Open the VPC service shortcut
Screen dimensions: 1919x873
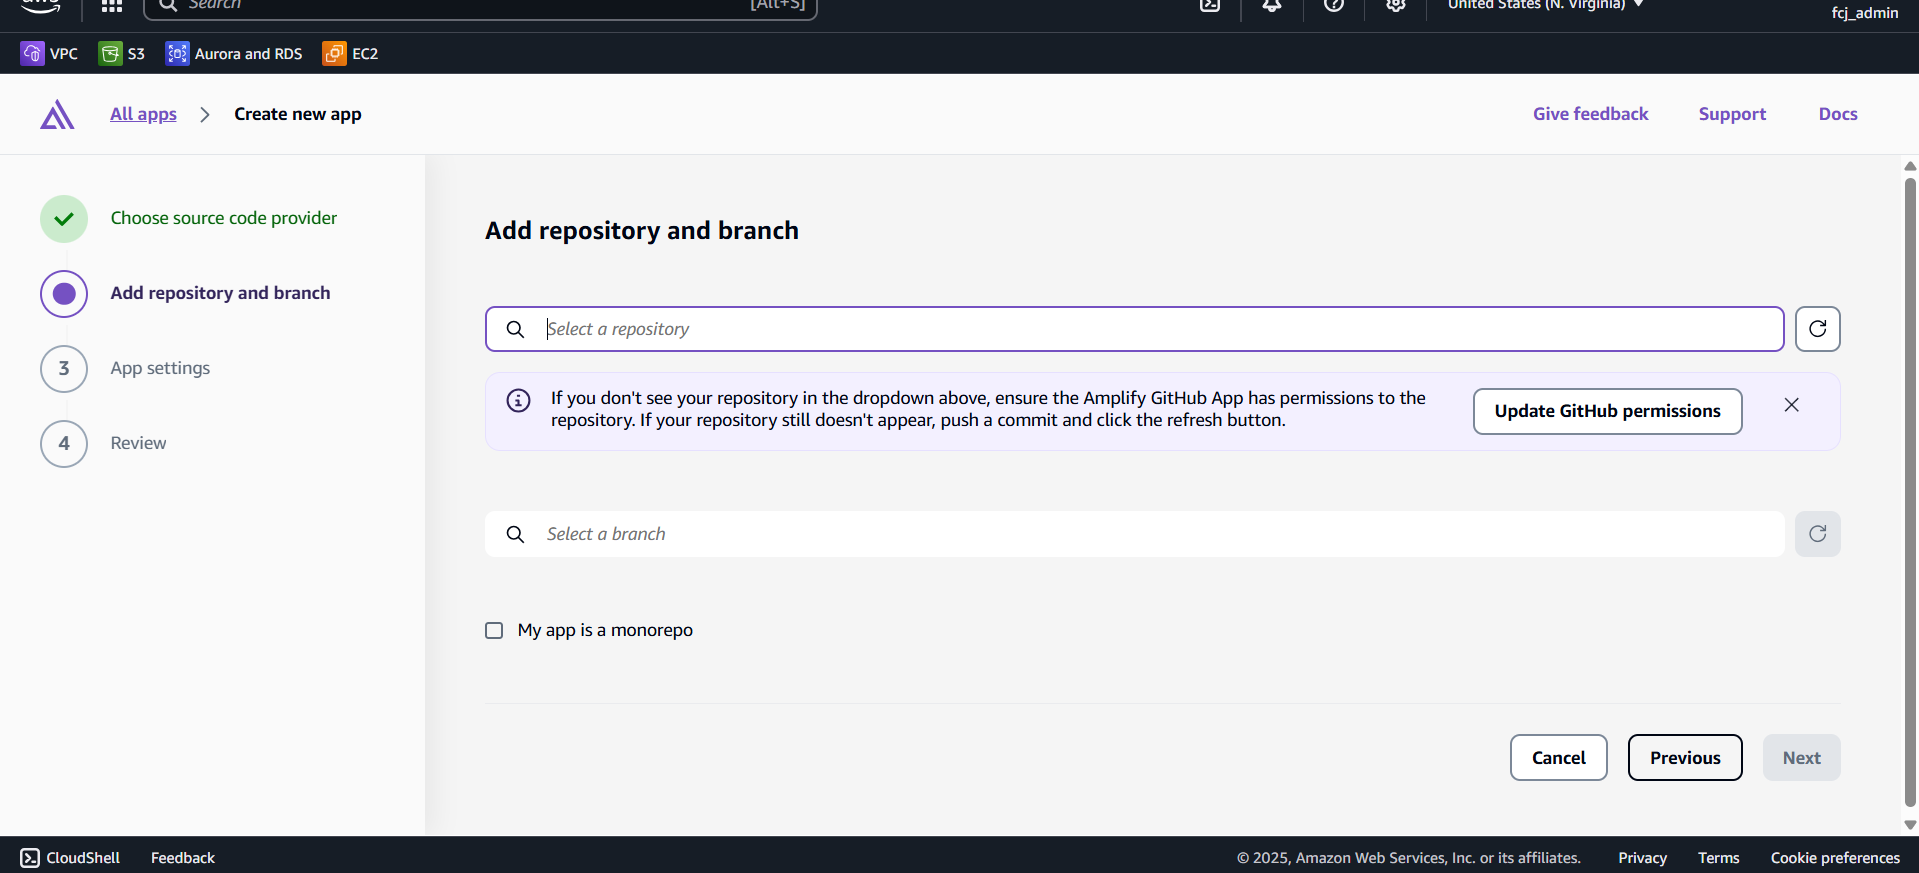pos(49,54)
